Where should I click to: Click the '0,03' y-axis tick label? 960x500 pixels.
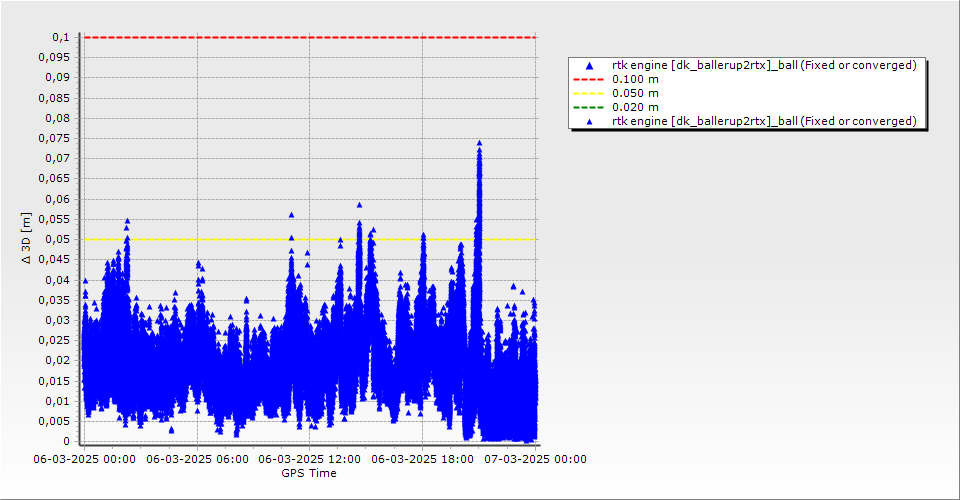[x=58, y=320]
